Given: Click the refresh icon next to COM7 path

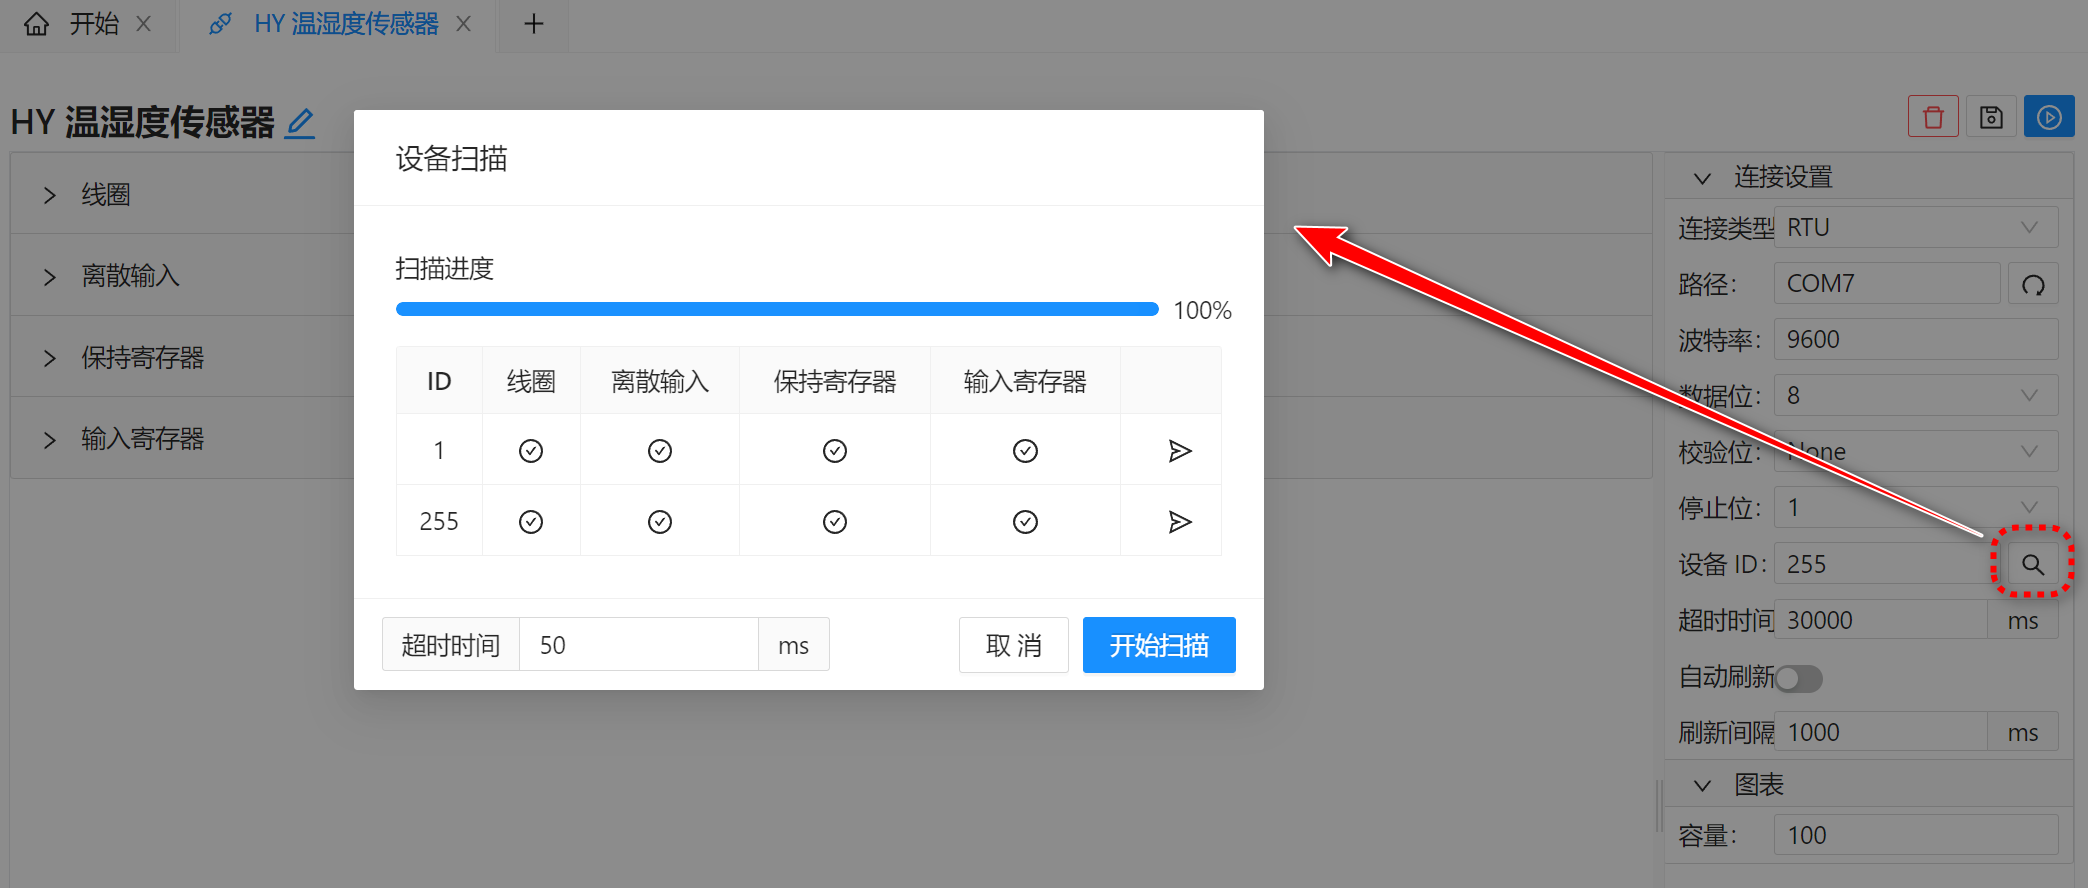Looking at the screenshot, I should 2033,285.
